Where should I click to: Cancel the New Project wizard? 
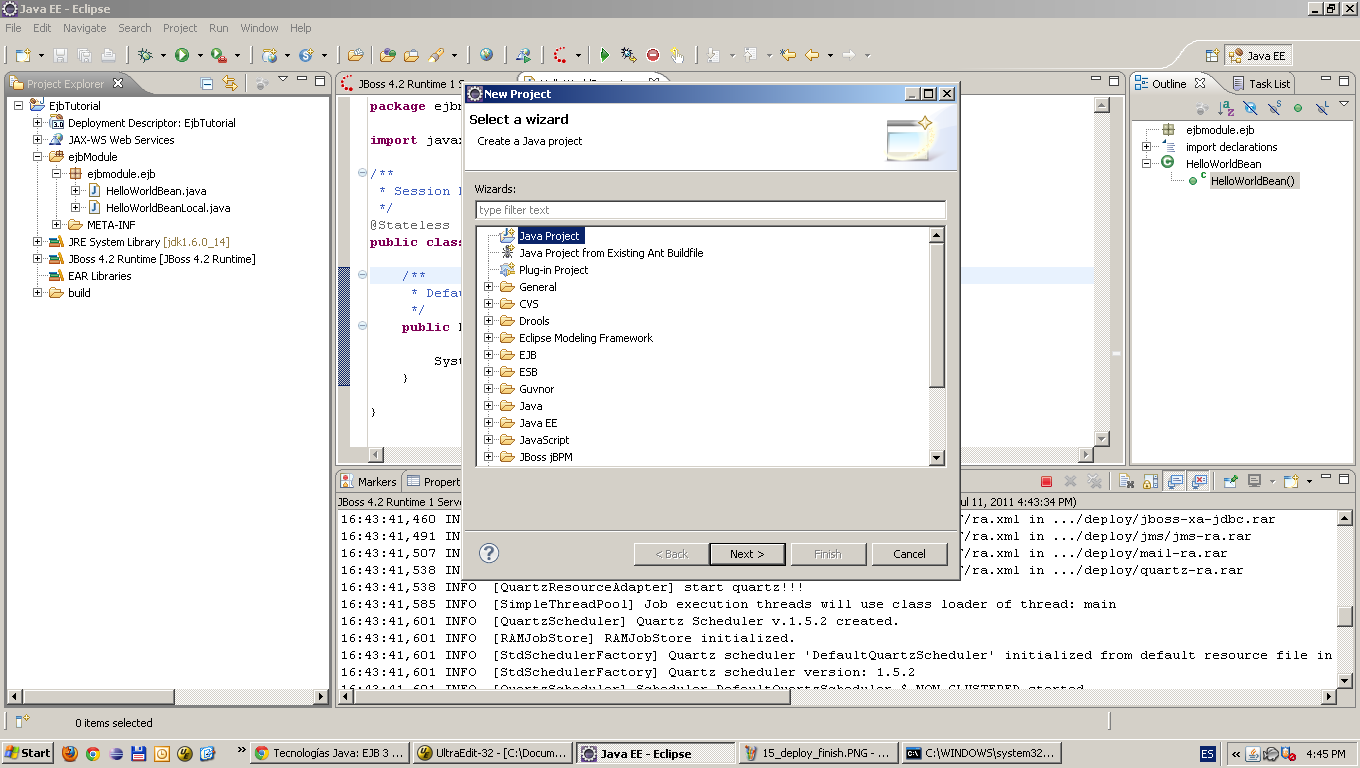(x=909, y=553)
